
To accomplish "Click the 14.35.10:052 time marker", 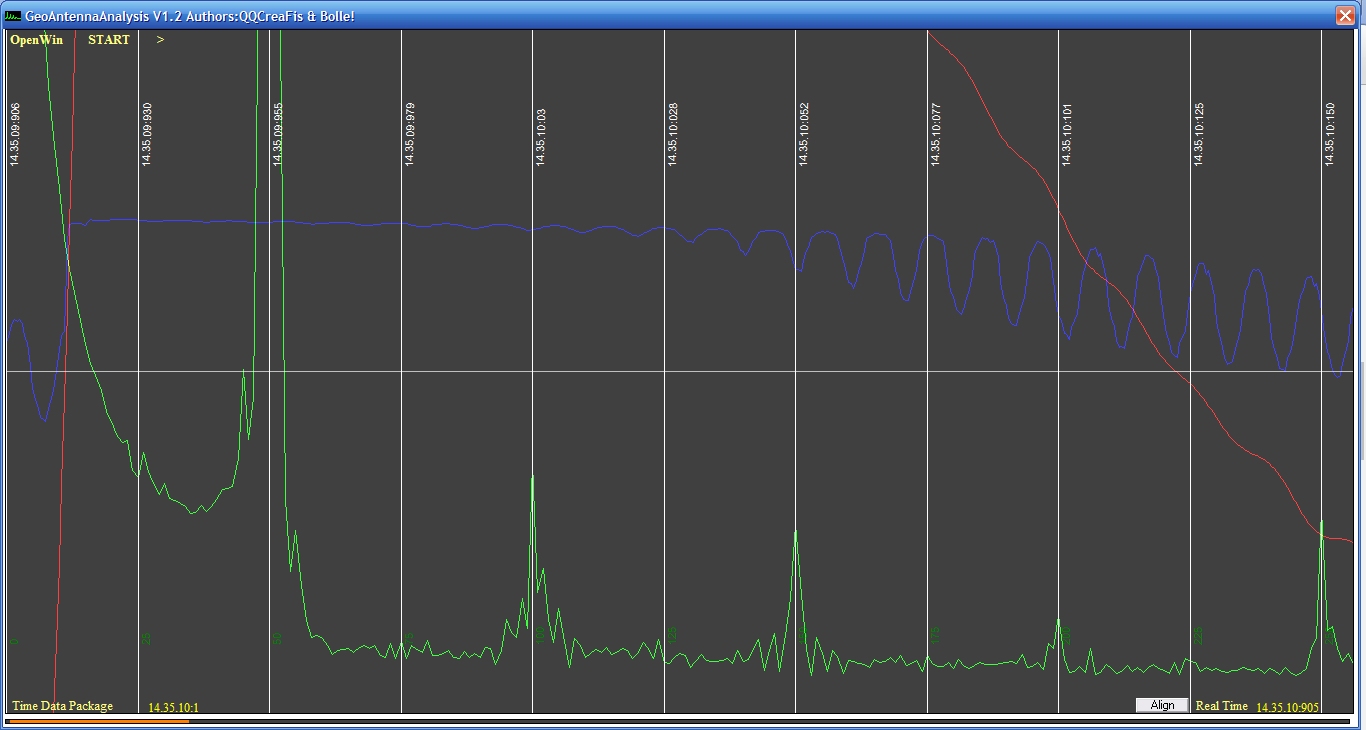I will point(804,134).
